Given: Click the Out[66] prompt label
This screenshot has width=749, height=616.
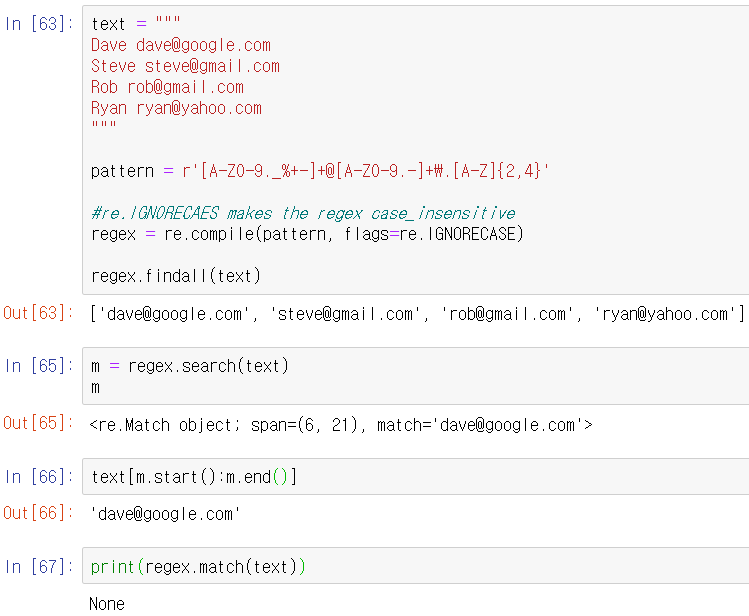Looking at the screenshot, I should 38,513.
